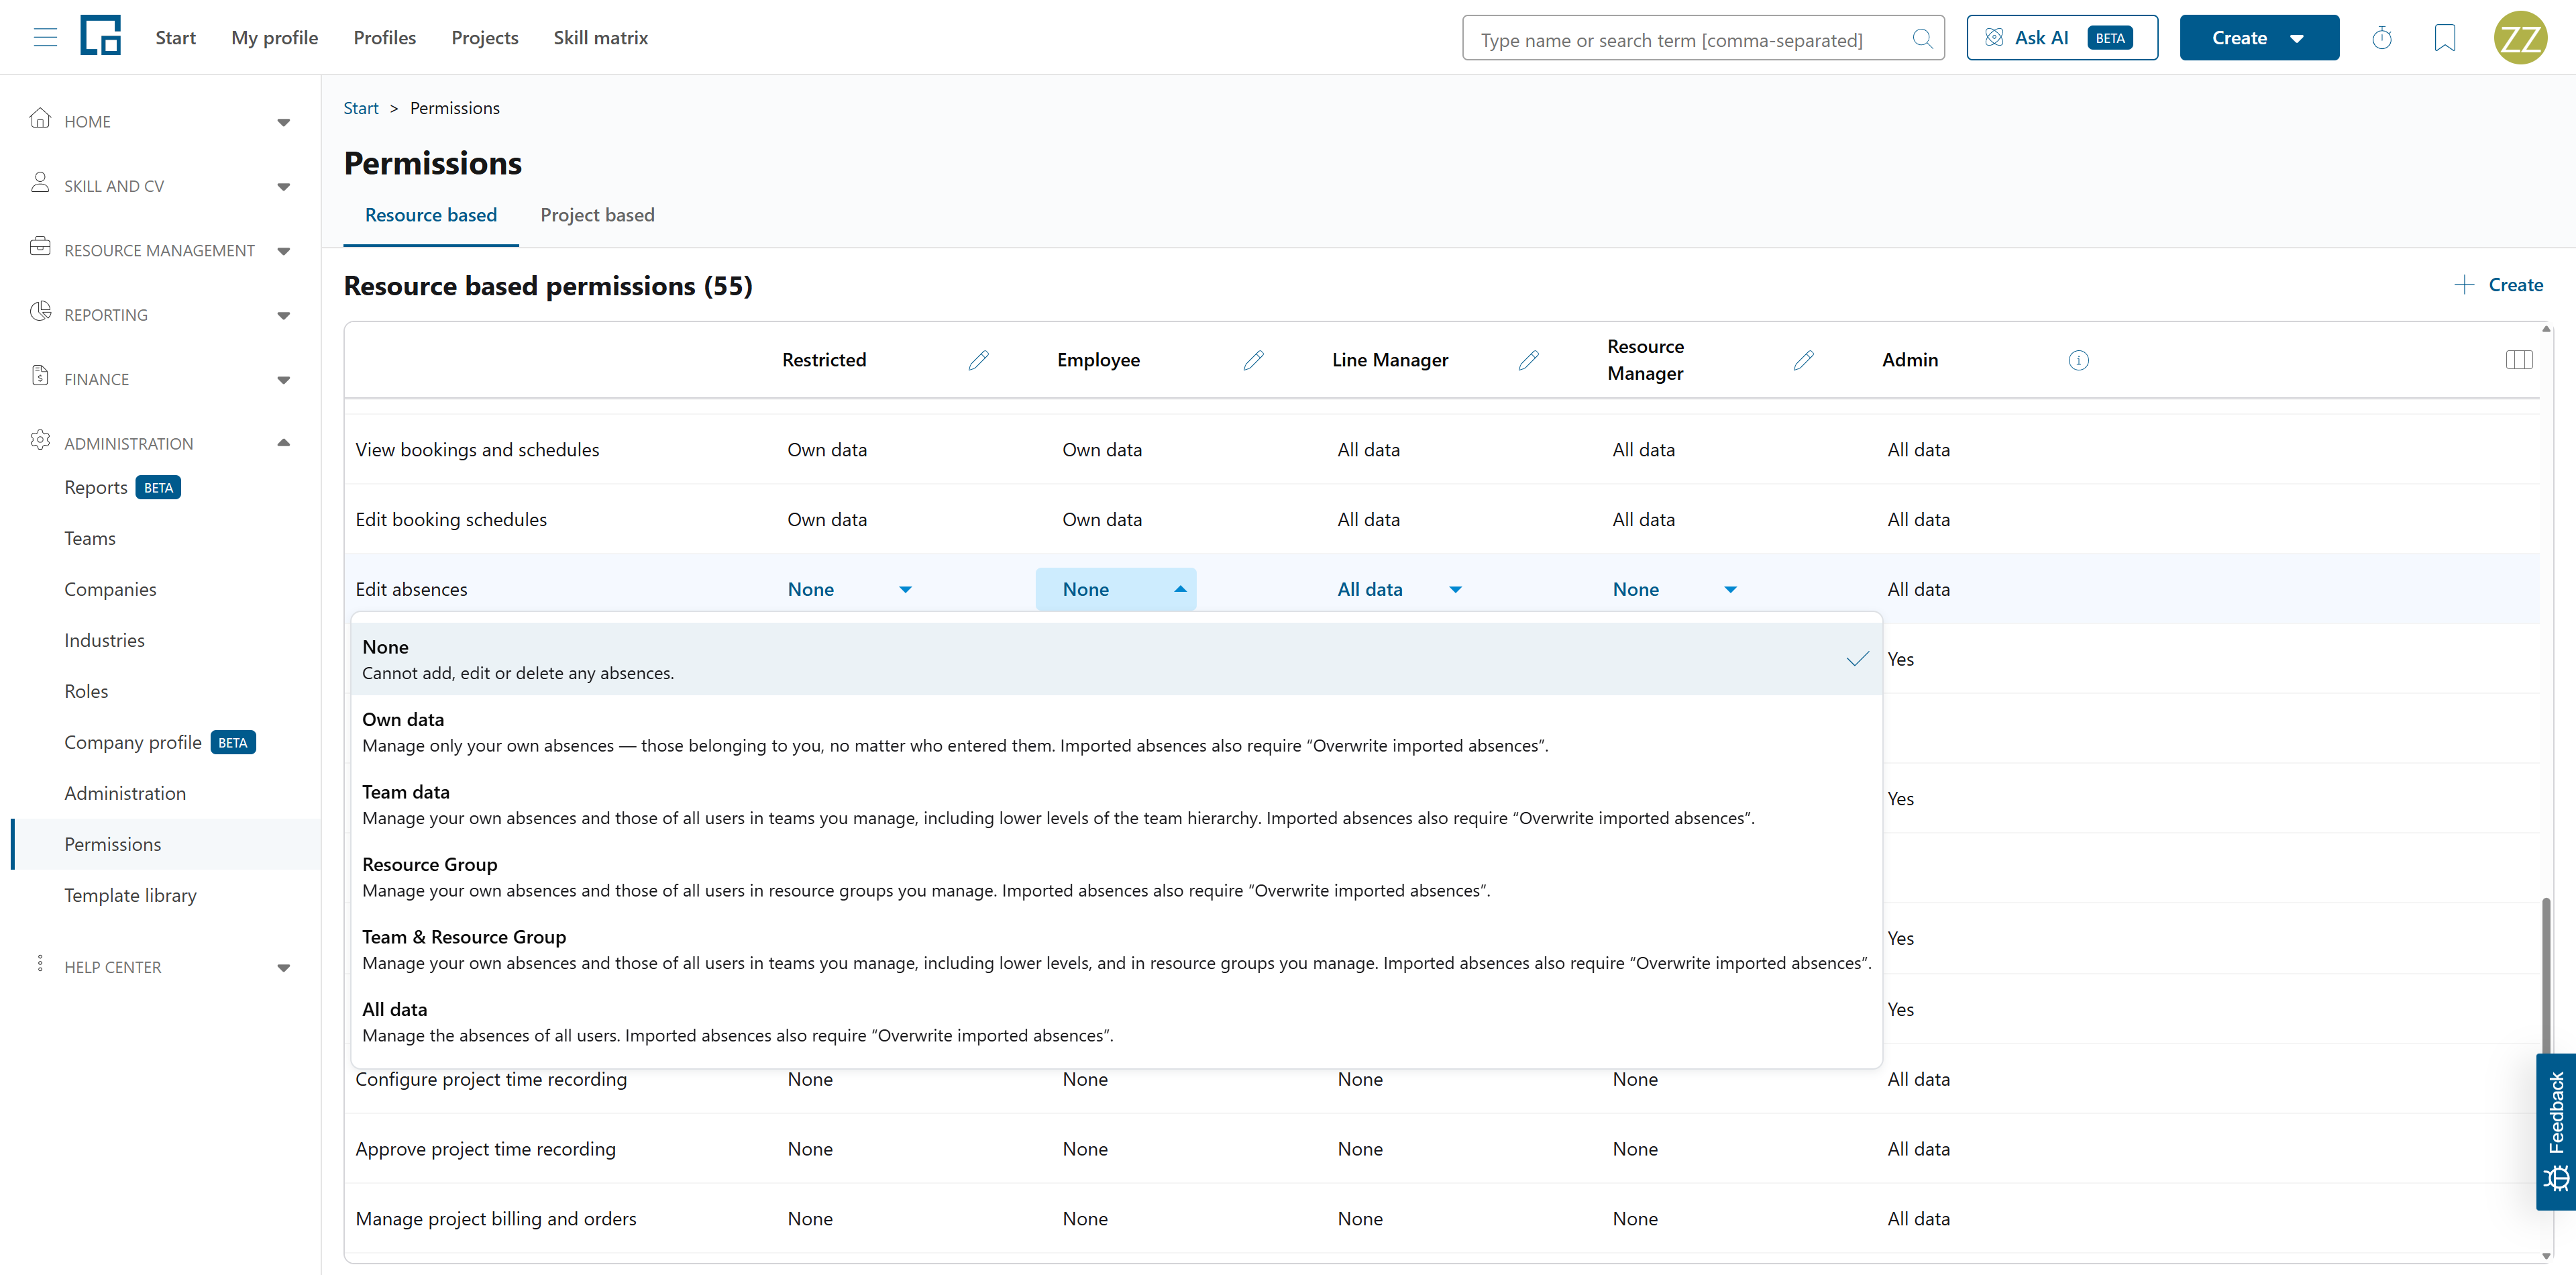Click the Home sidebar icon

click(x=40, y=118)
